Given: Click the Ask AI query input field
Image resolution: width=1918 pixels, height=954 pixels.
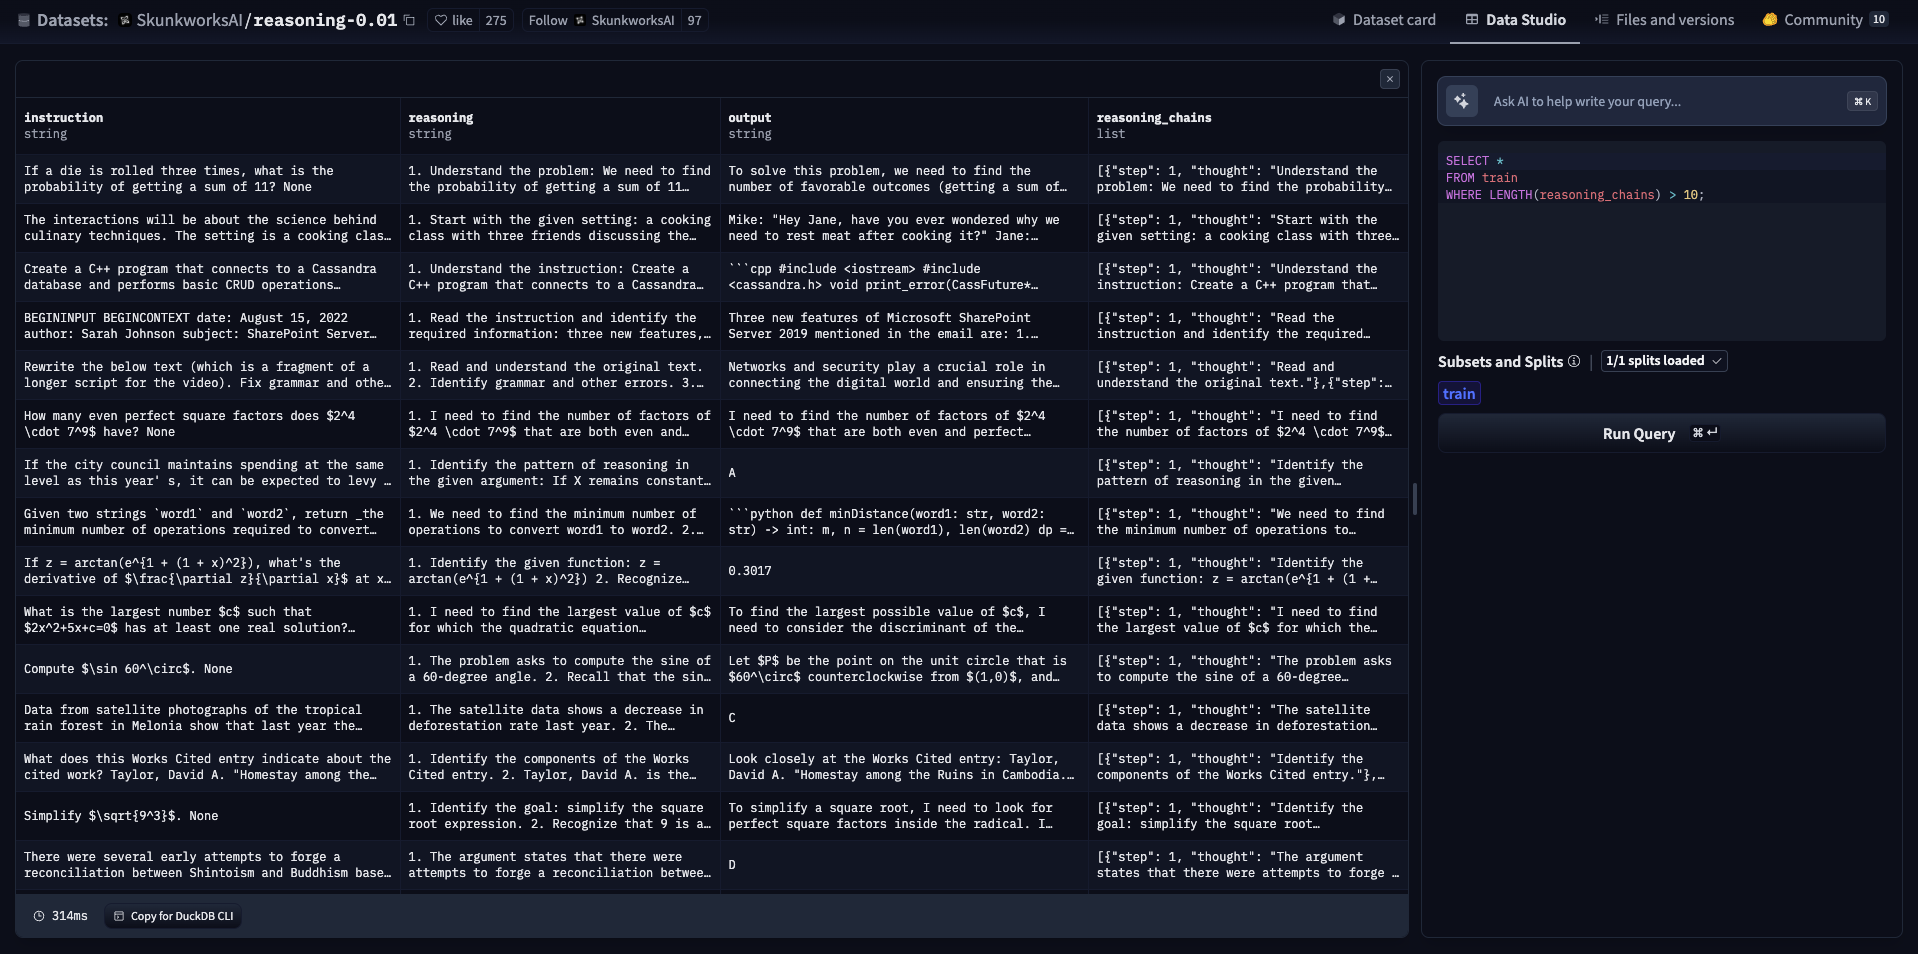Looking at the screenshot, I should [1660, 101].
